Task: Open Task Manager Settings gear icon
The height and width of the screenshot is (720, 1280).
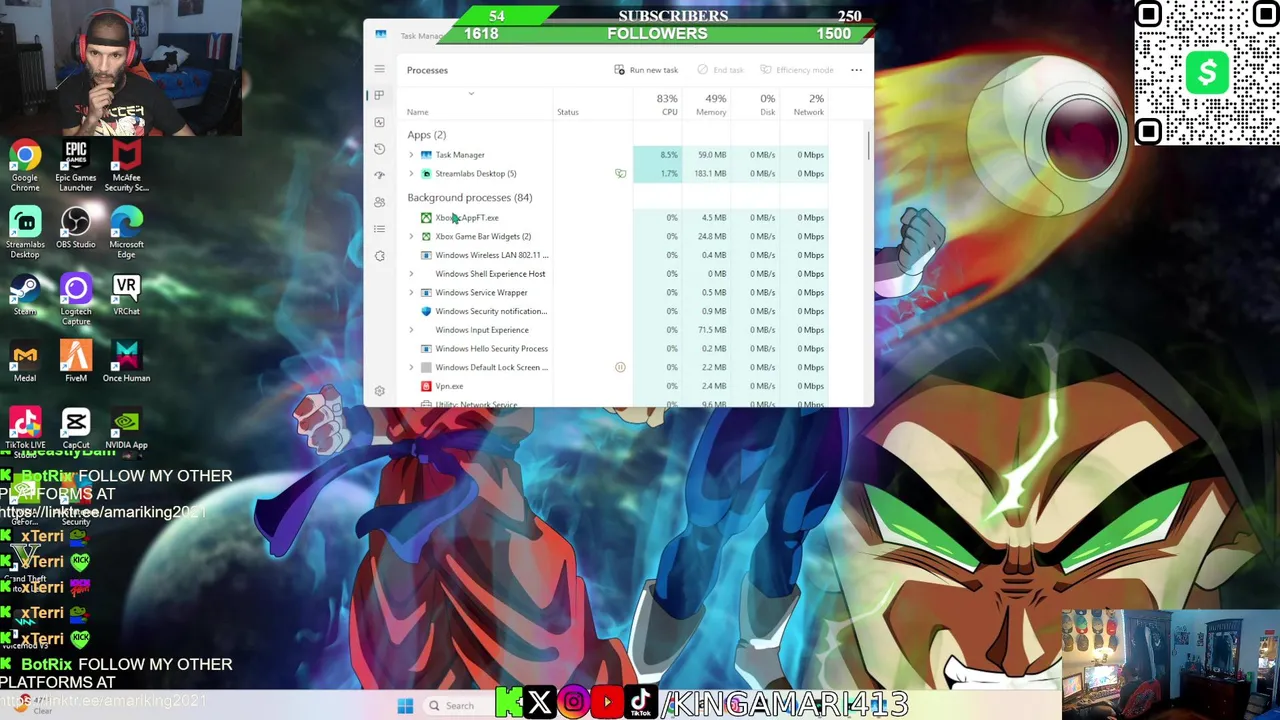Action: pyautogui.click(x=379, y=391)
